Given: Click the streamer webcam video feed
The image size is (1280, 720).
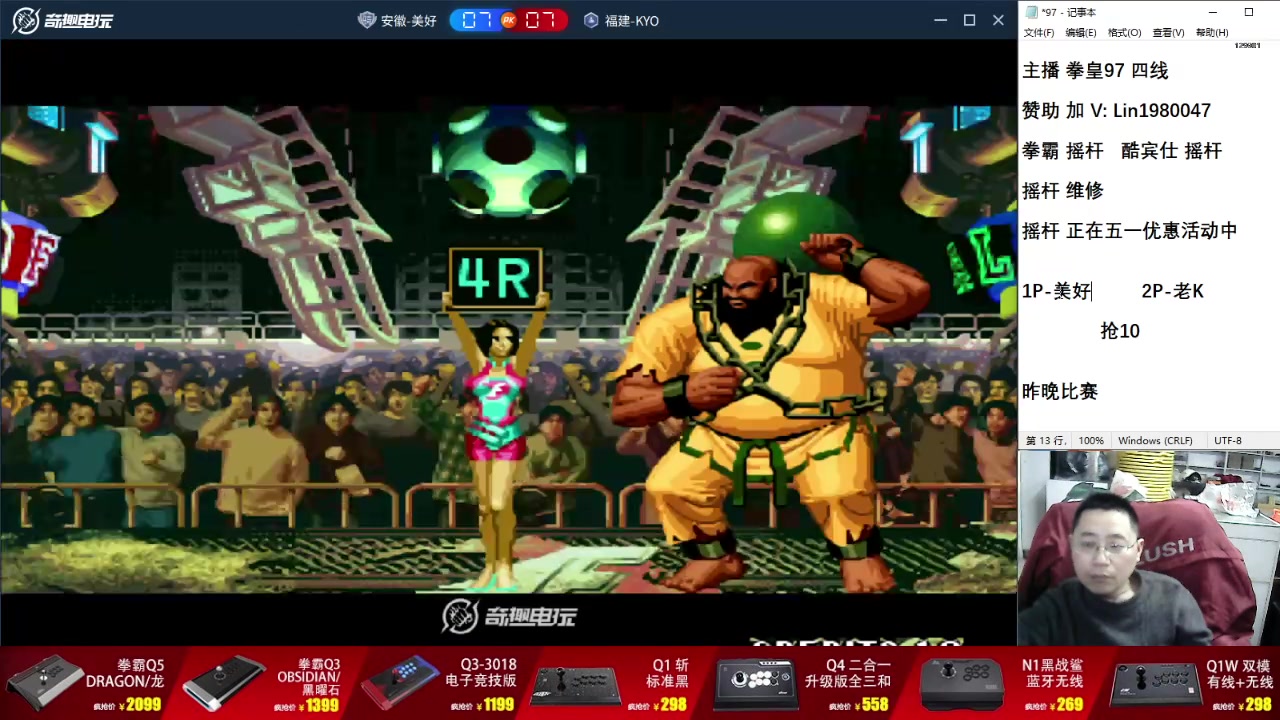Looking at the screenshot, I should click(x=1149, y=548).
